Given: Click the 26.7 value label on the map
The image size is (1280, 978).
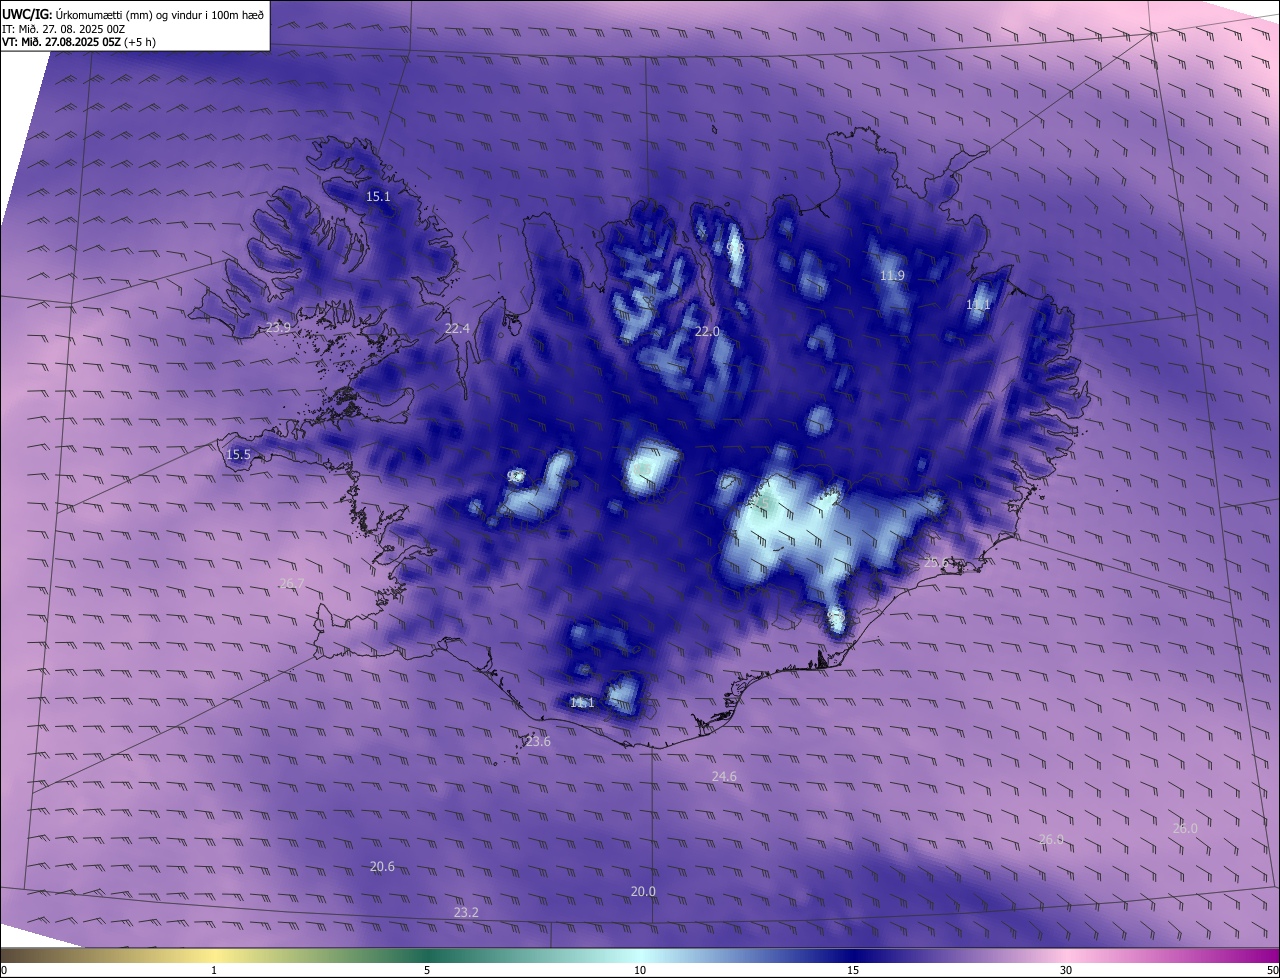Looking at the screenshot, I should (292, 584).
